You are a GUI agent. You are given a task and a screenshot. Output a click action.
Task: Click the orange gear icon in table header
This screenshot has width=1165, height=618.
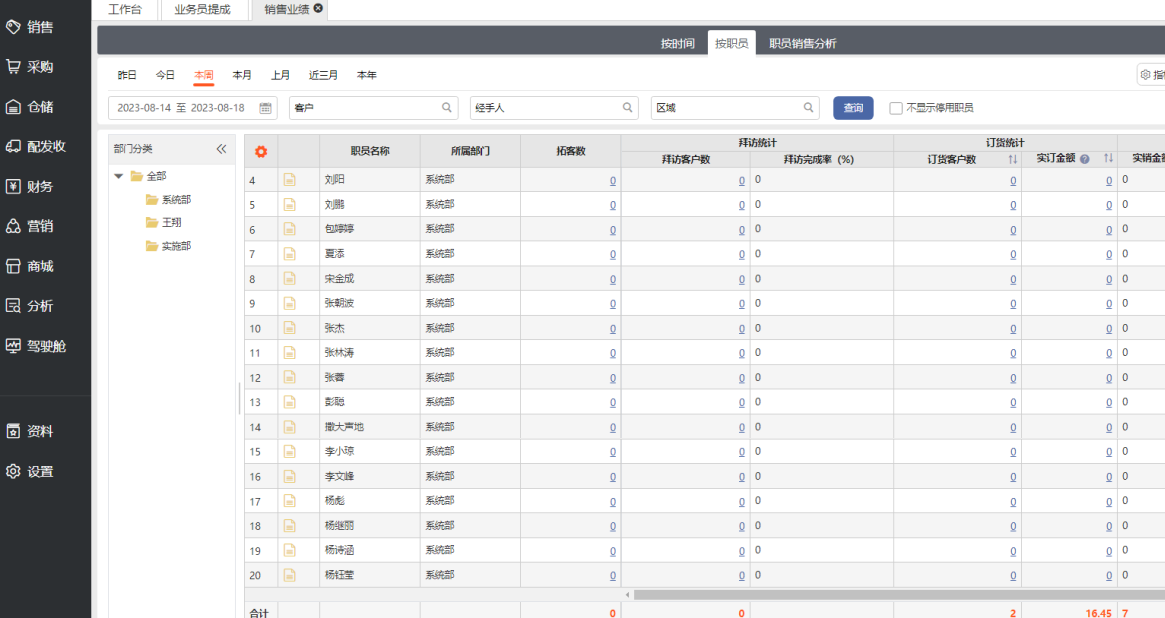tap(261, 152)
